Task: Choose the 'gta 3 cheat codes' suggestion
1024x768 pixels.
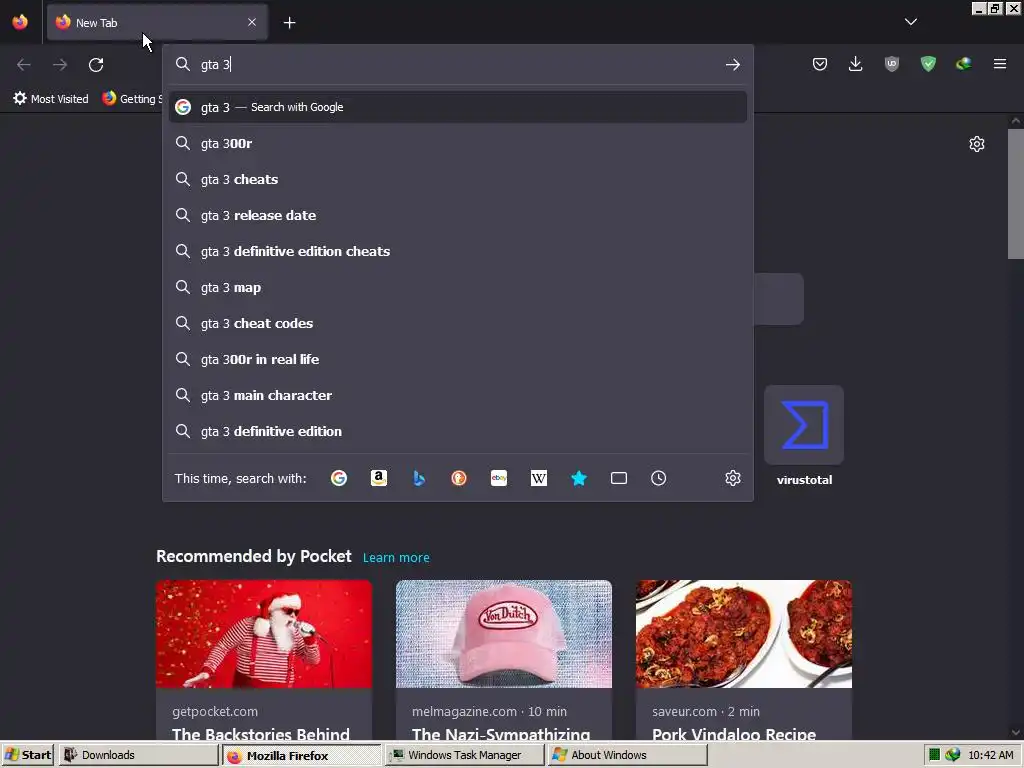Action: (458, 323)
